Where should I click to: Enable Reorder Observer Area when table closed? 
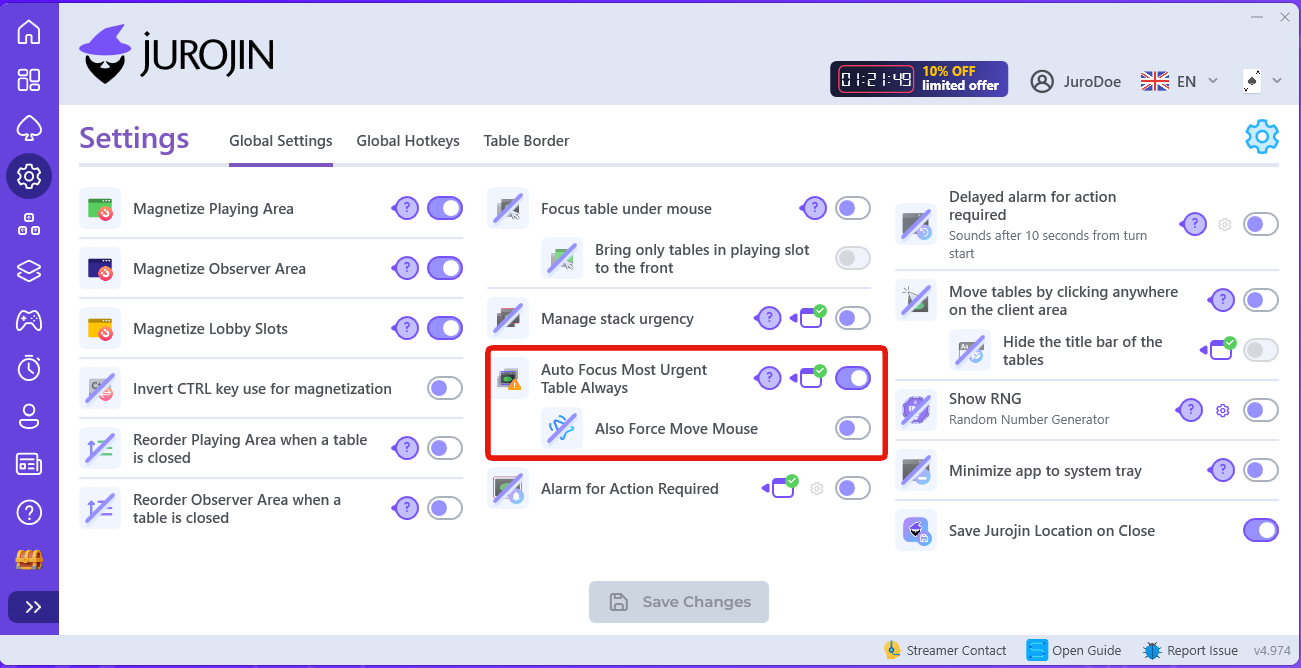coord(445,508)
